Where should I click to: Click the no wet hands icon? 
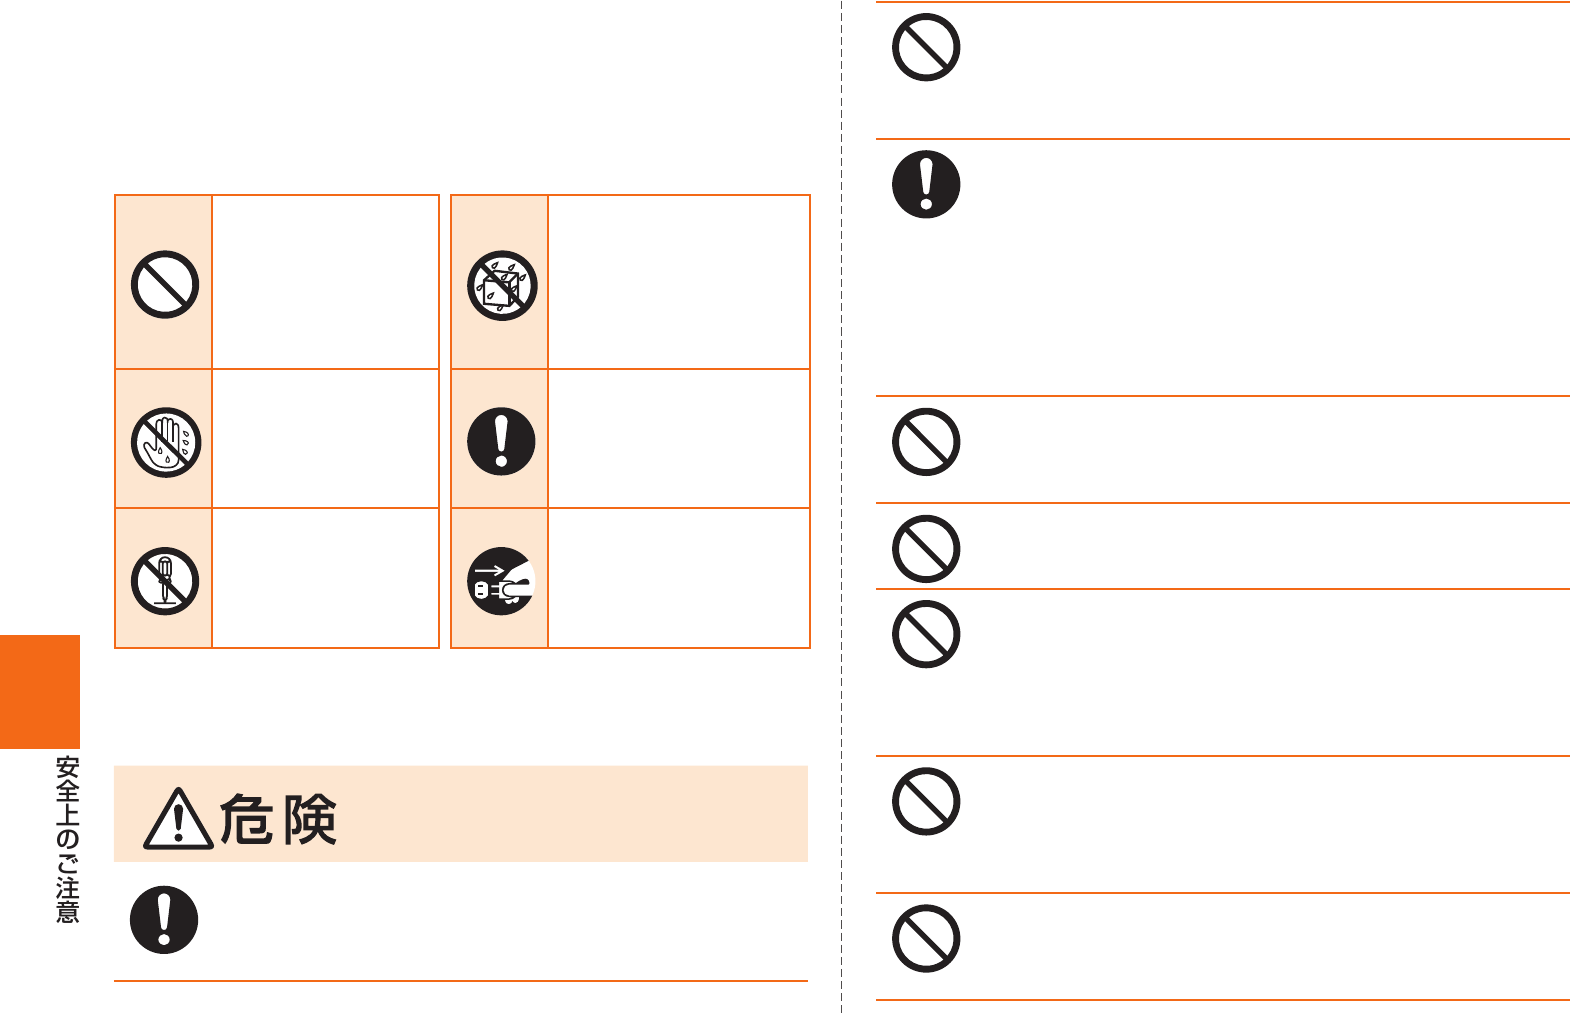click(166, 442)
